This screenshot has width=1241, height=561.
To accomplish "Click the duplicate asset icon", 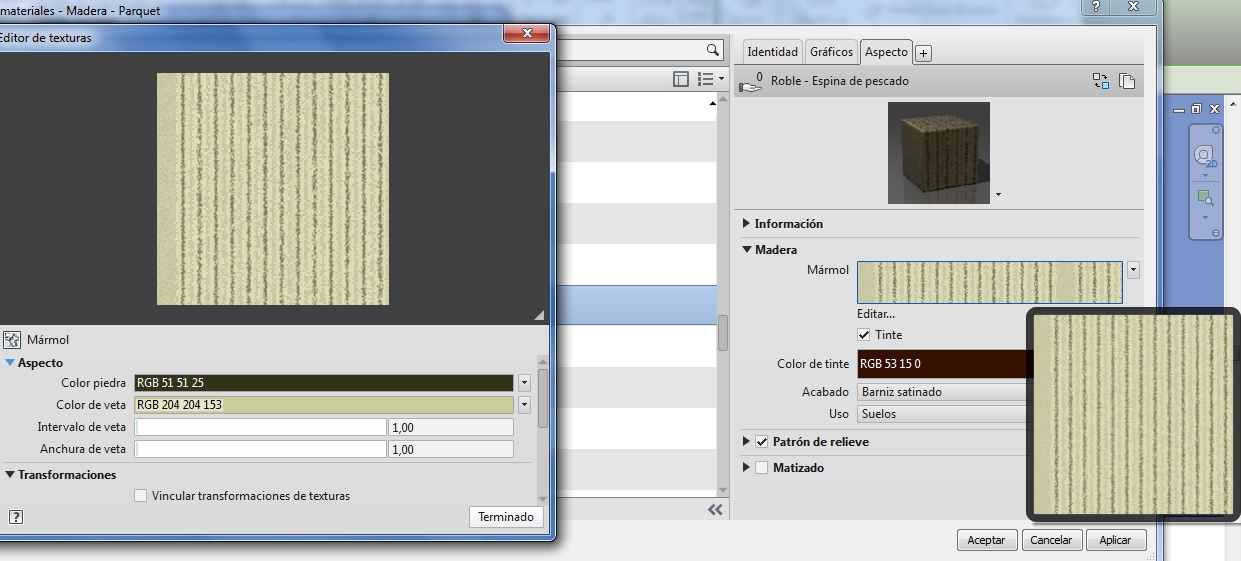I will (x=1127, y=81).
